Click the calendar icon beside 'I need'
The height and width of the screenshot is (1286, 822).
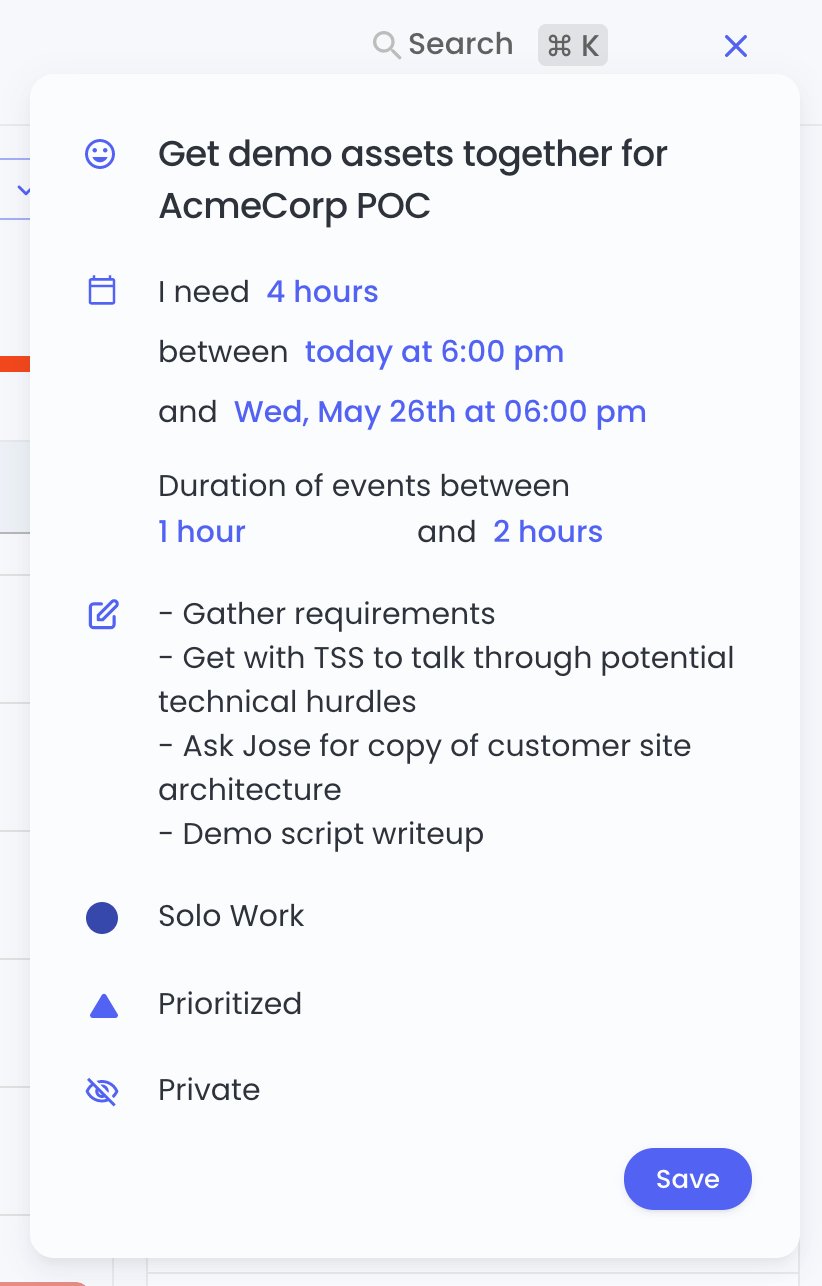(x=102, y=291)
